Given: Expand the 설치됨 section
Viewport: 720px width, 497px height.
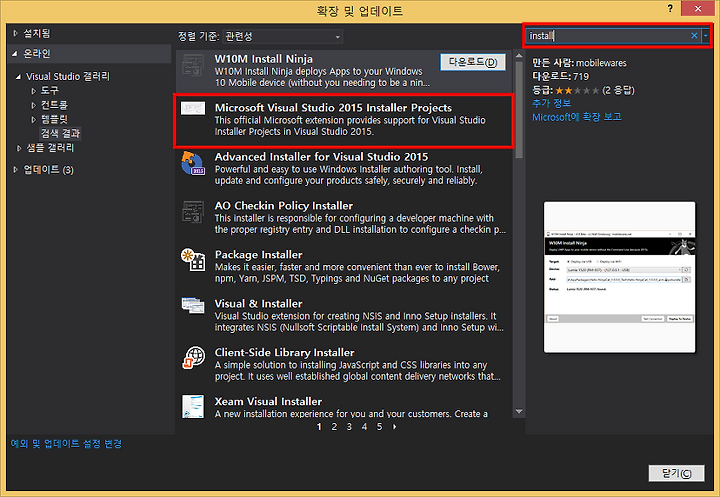Looking at the screenshot, I should [x=15, y=33].
